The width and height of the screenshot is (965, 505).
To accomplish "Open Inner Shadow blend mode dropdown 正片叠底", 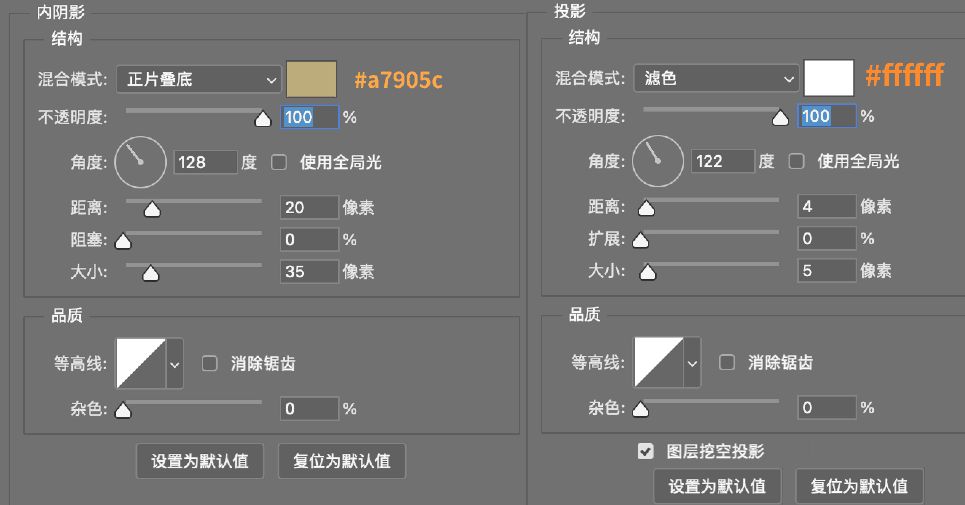I will pos(199,79).
